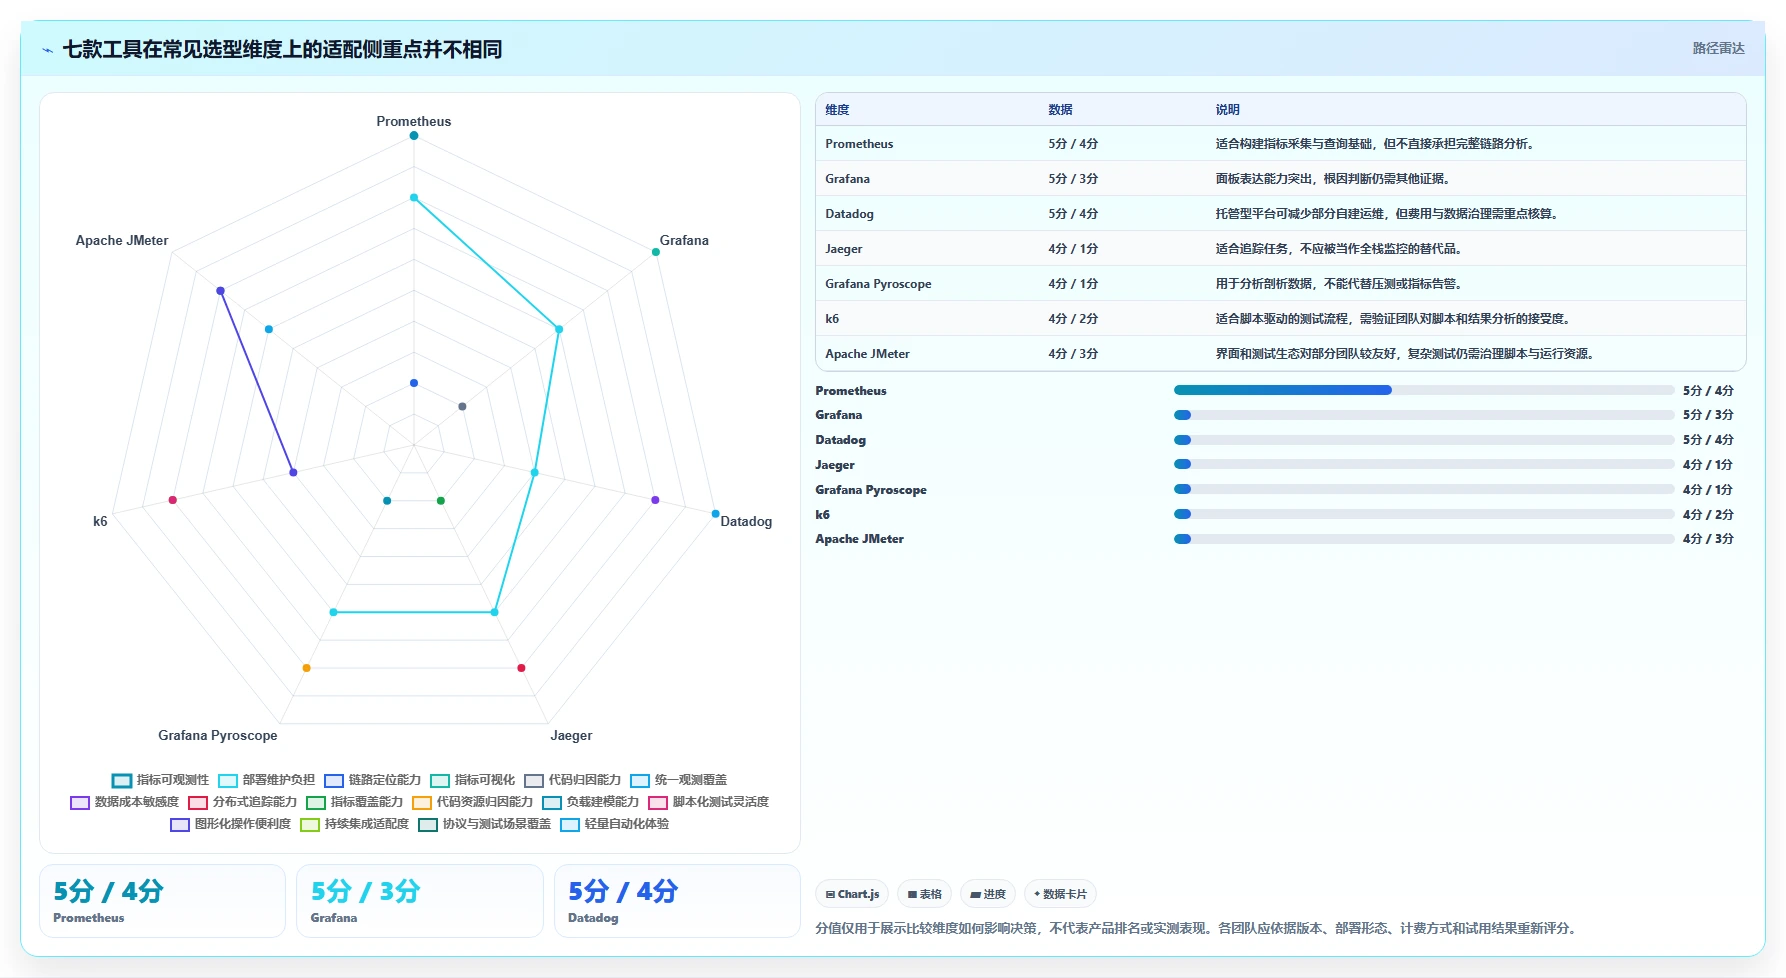Click the 说明 column header
Viewport: 1786px width, 978px height.
tap(1227, 110)
